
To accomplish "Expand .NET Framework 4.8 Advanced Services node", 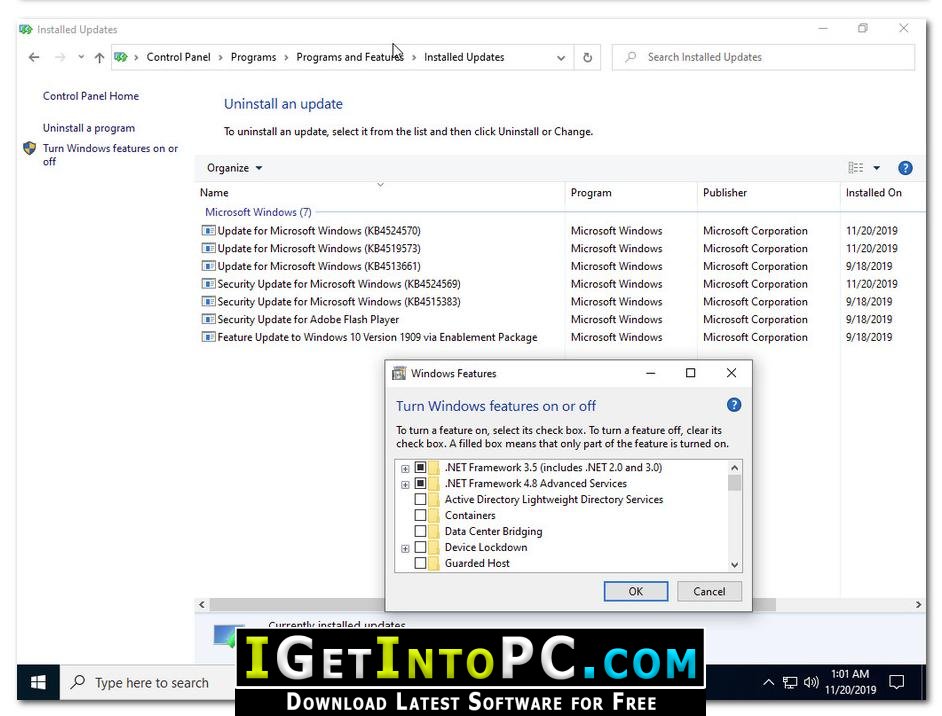I will (x=406, y=485).
